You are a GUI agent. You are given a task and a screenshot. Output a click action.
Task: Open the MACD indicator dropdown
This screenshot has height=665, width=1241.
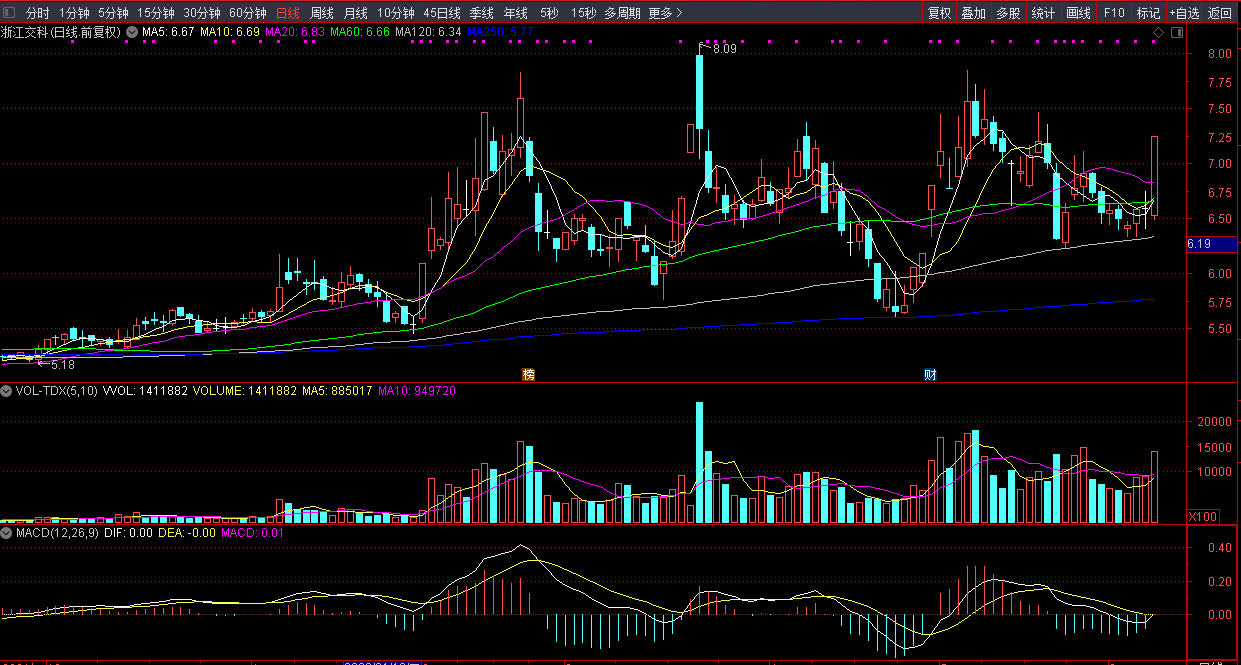coord(7,534)
